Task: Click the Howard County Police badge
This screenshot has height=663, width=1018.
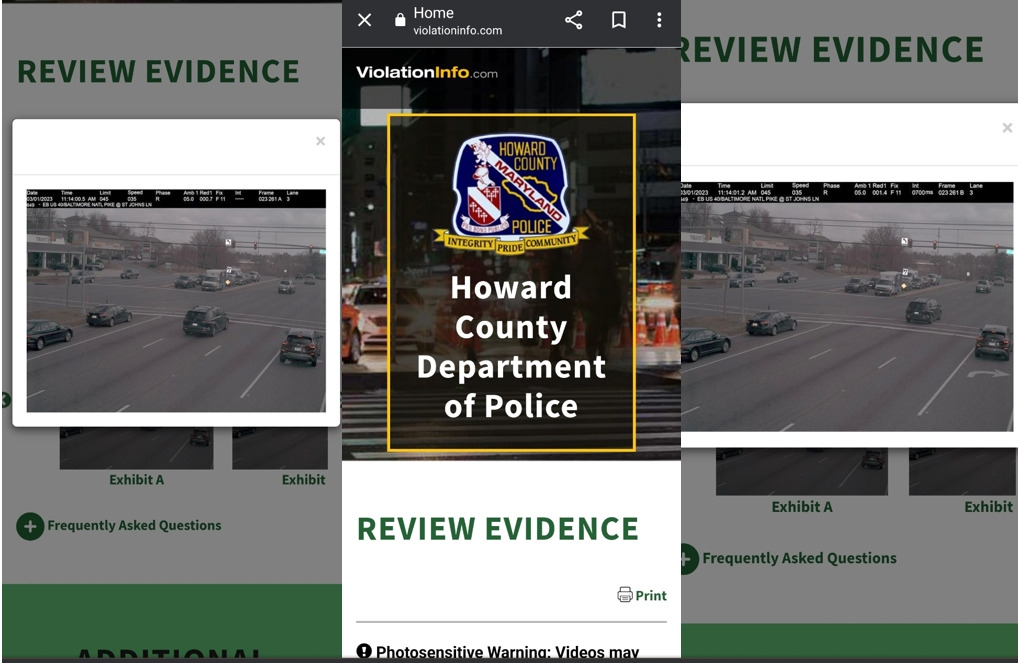Action: [511, 194]
